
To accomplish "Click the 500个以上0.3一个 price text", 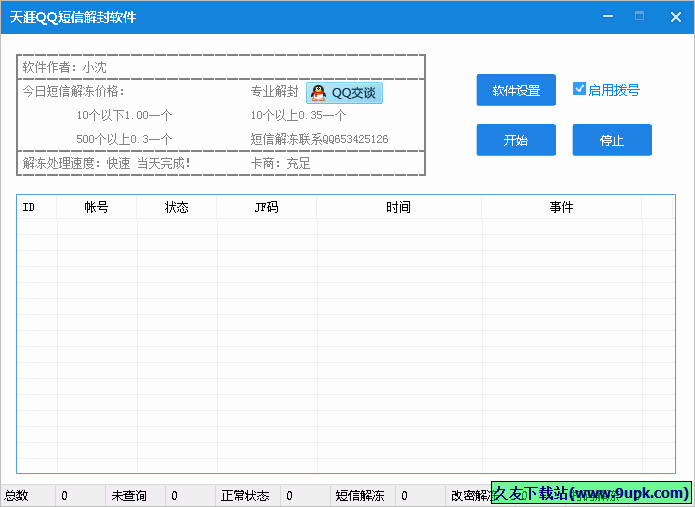I will click(124, 139).
